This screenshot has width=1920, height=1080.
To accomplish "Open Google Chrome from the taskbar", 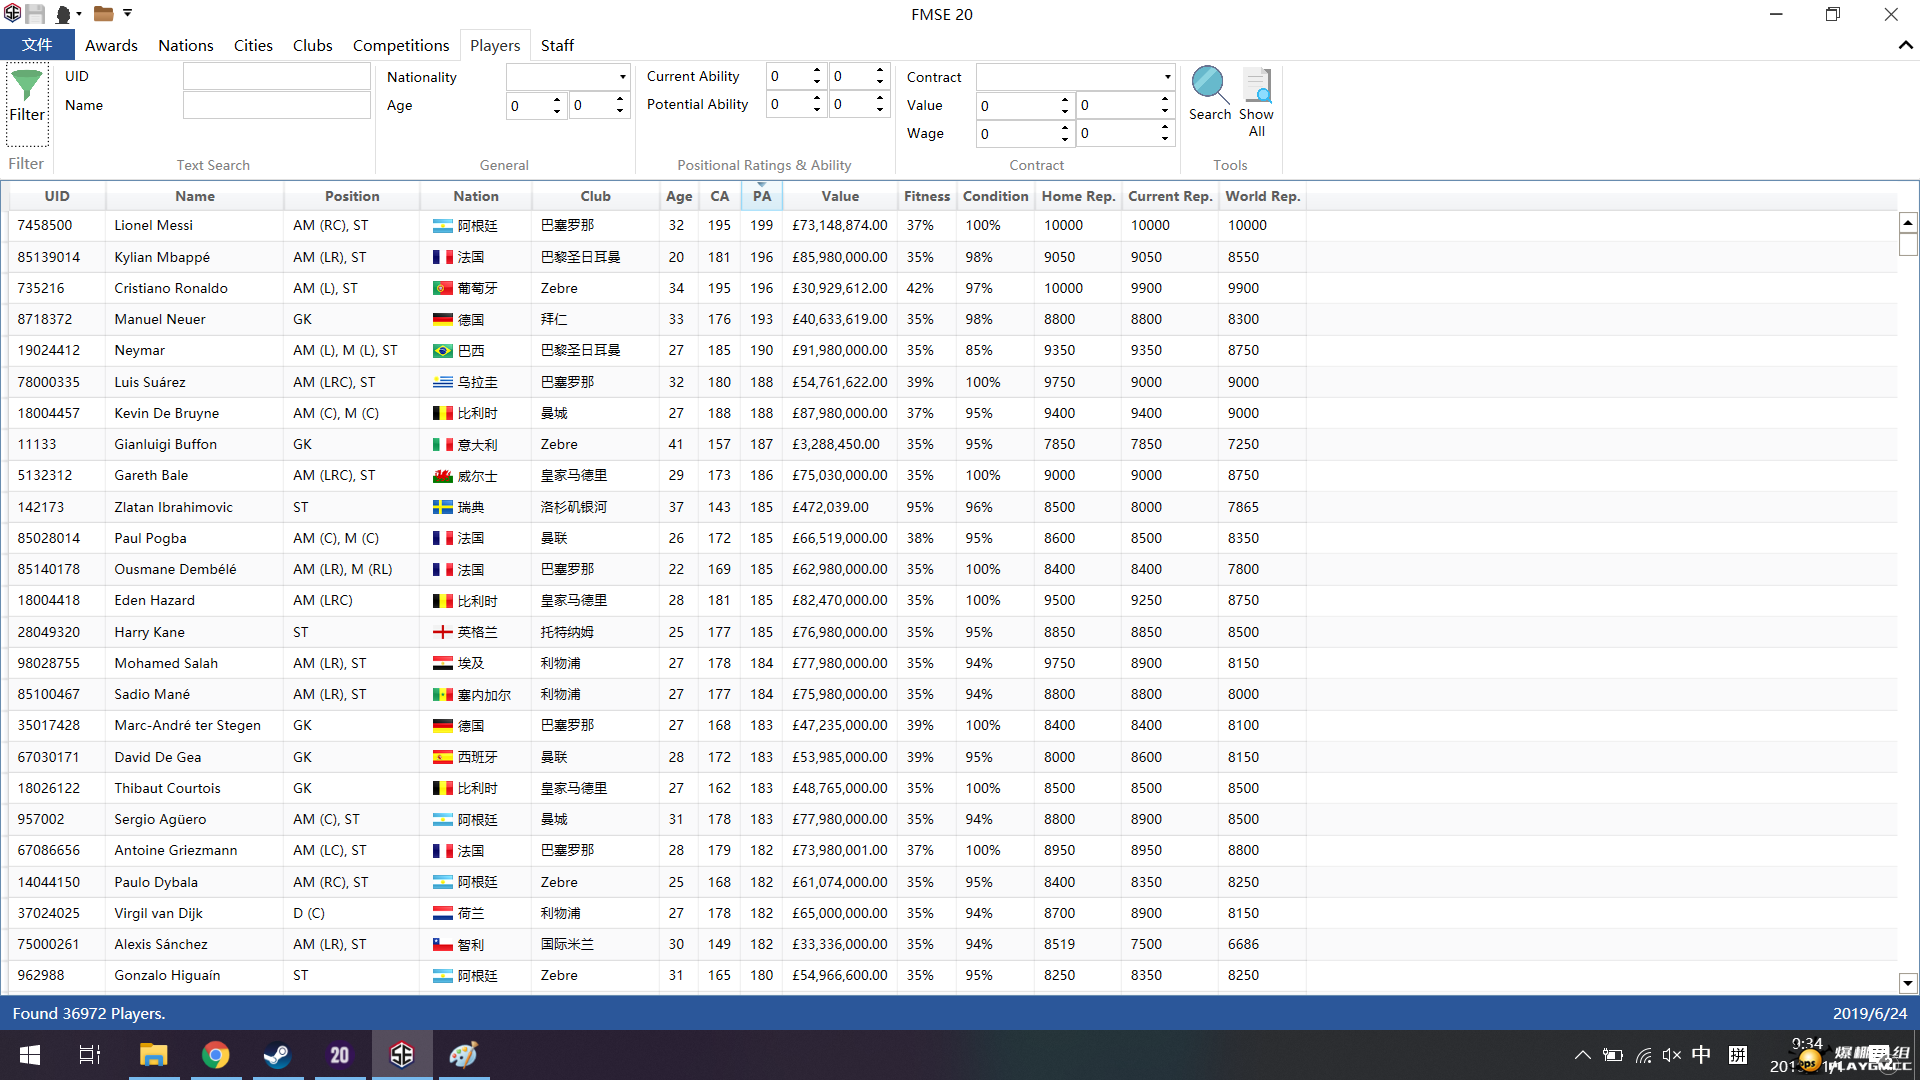I will click(x=215, y=1055).
